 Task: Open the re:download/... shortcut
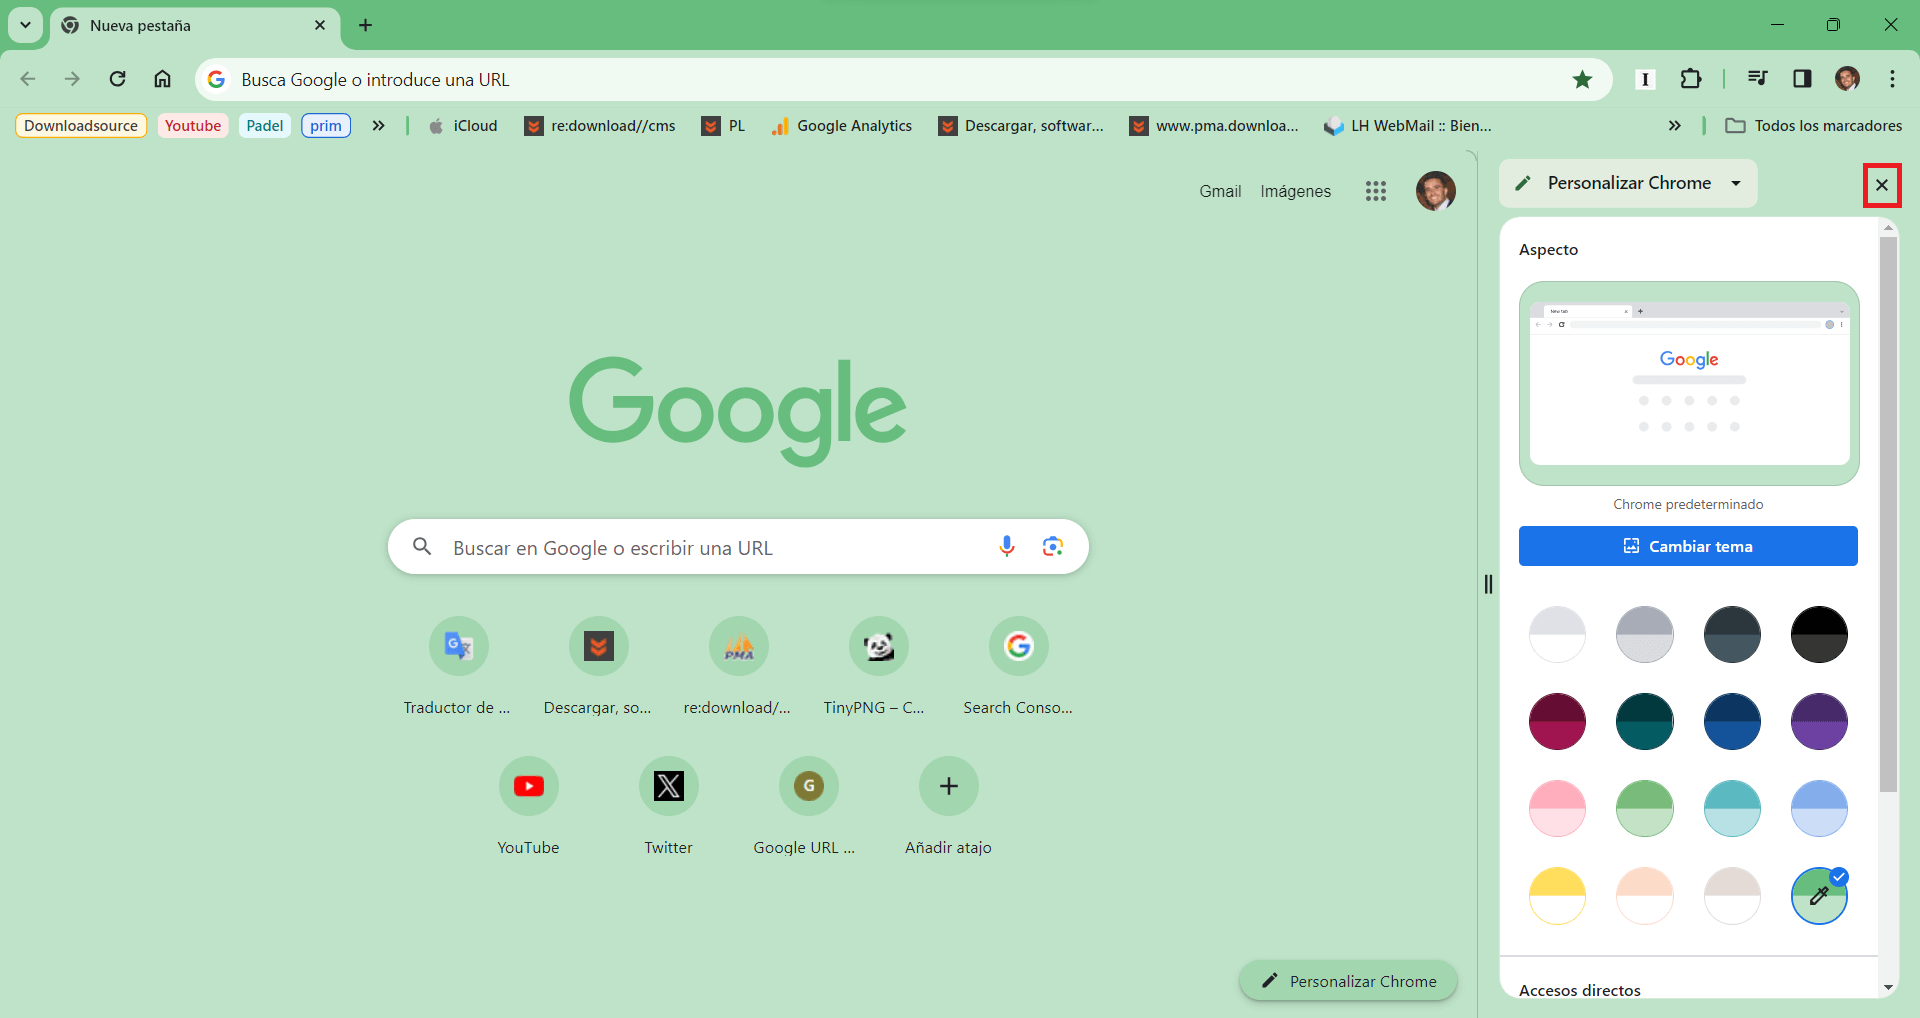pos(738,666)
